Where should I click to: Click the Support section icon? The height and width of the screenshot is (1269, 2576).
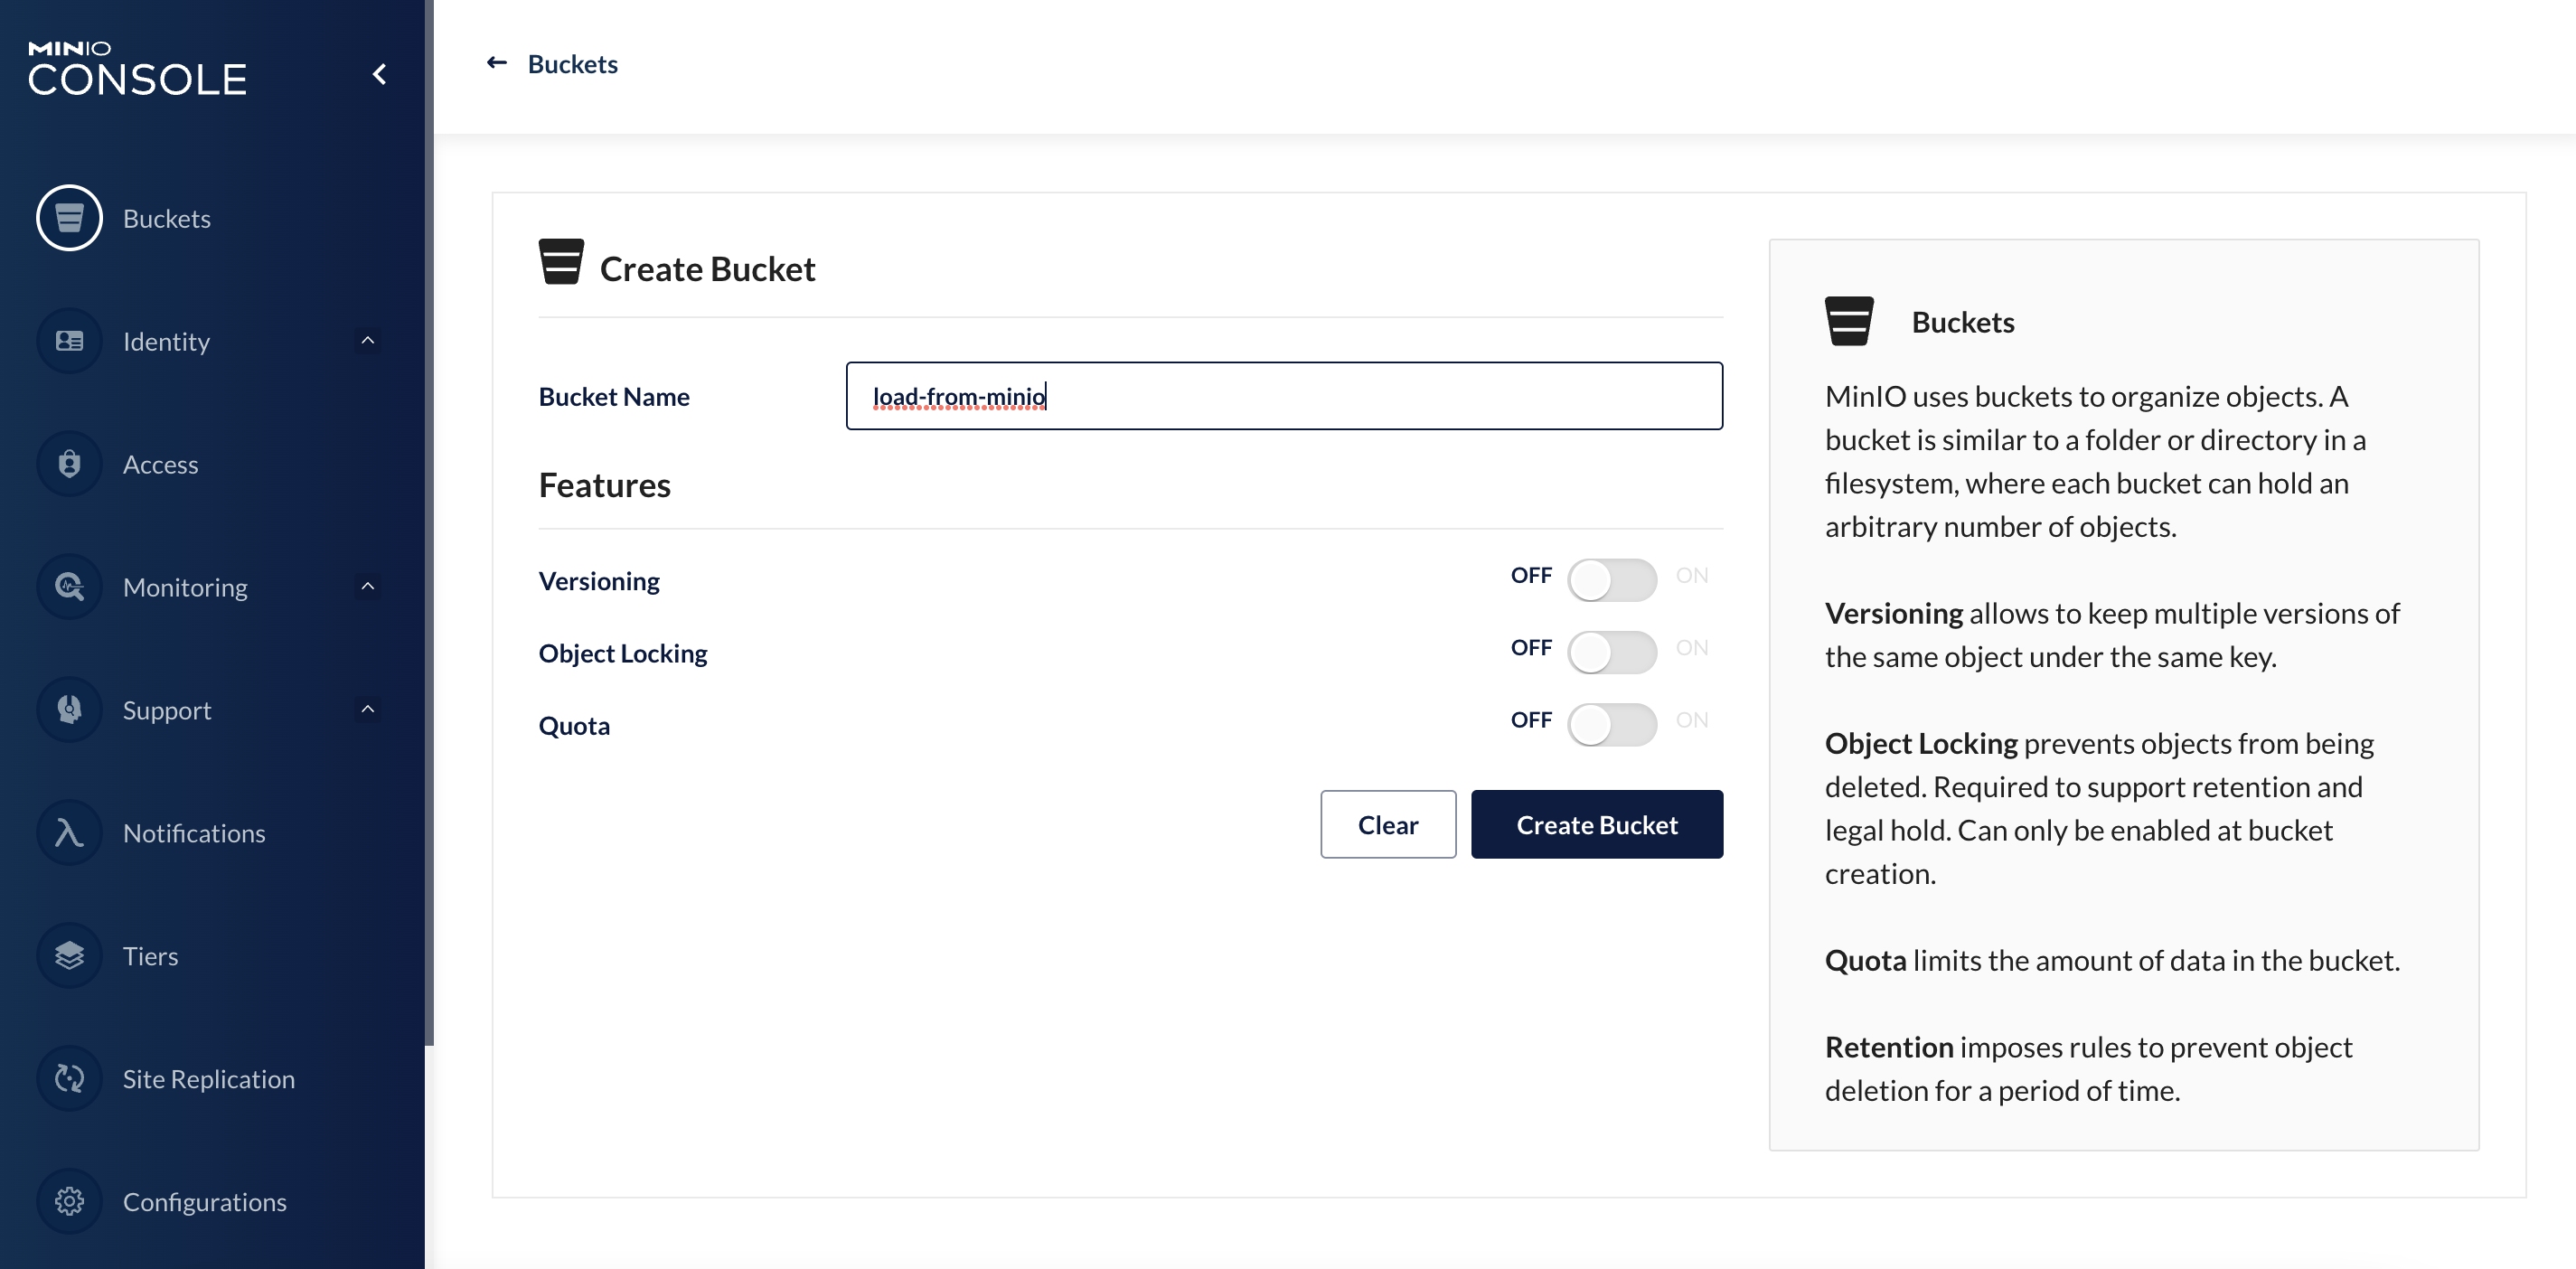pos(66,709)
